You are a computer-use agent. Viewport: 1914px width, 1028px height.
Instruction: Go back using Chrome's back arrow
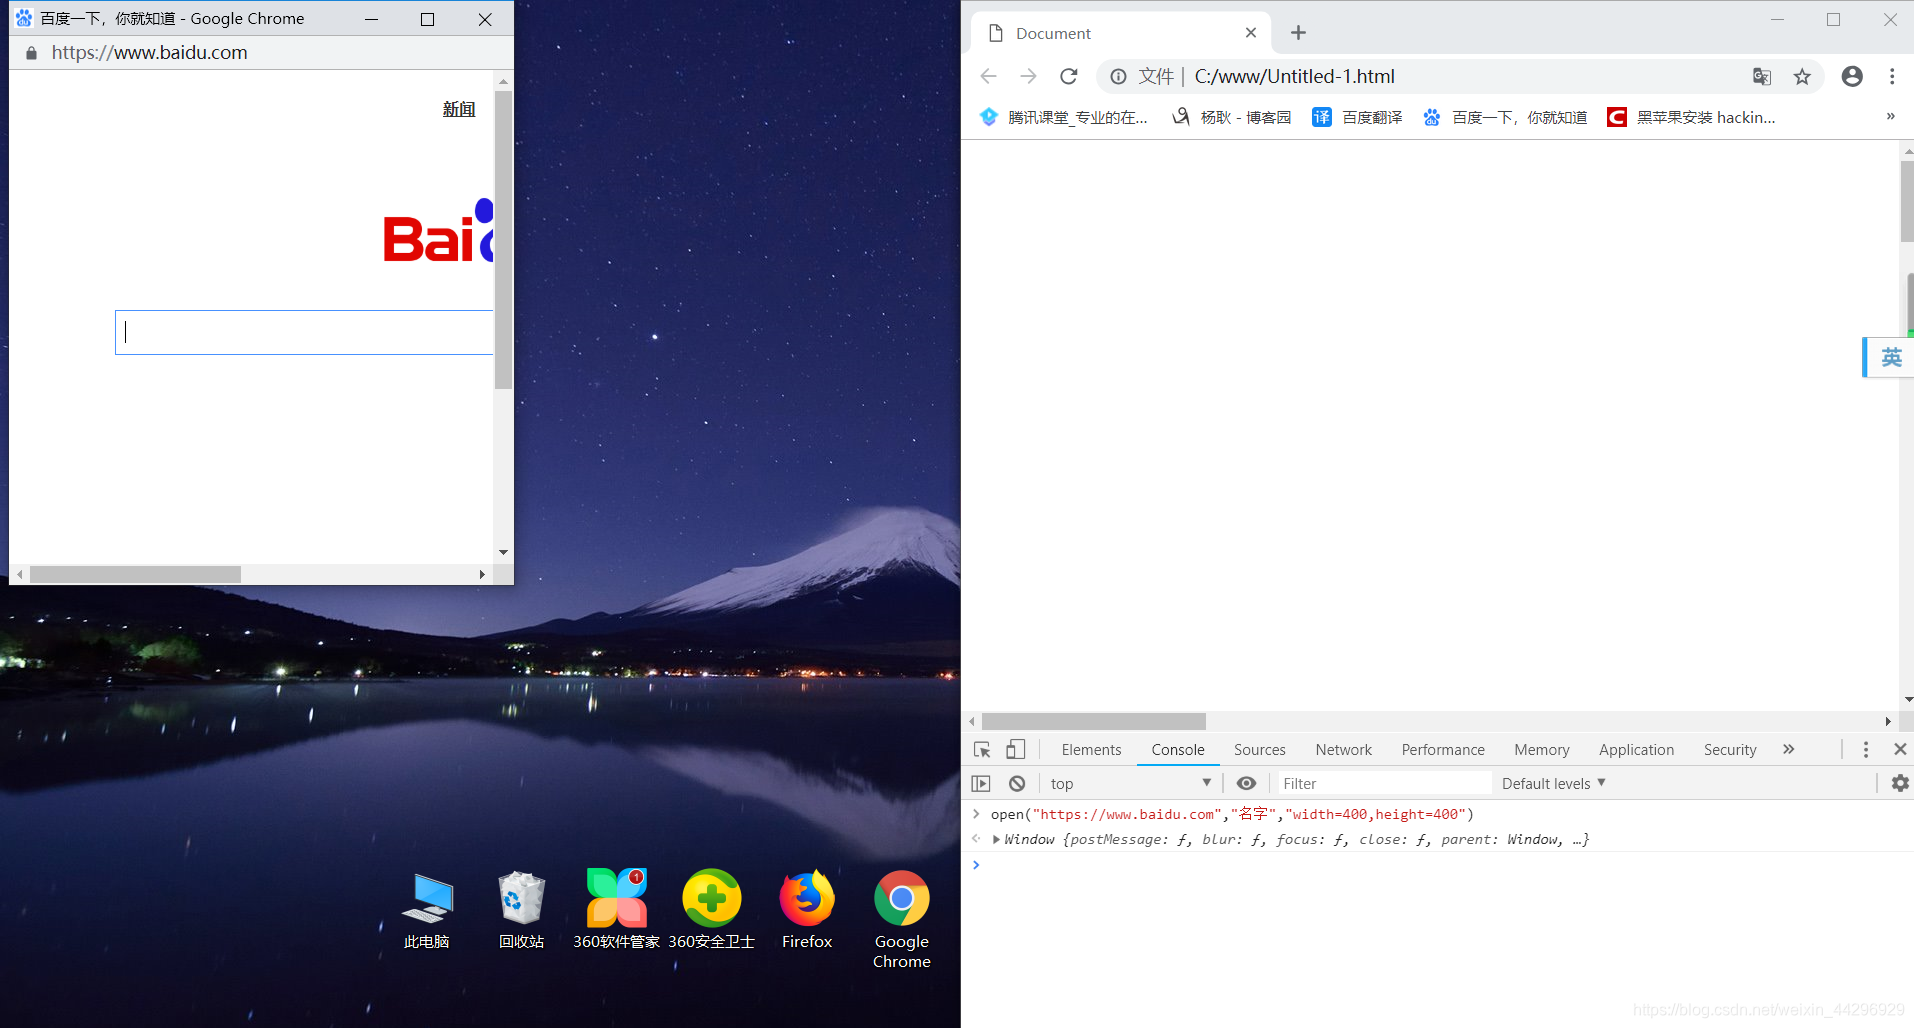pyautogui.click(x=989, y=76)
